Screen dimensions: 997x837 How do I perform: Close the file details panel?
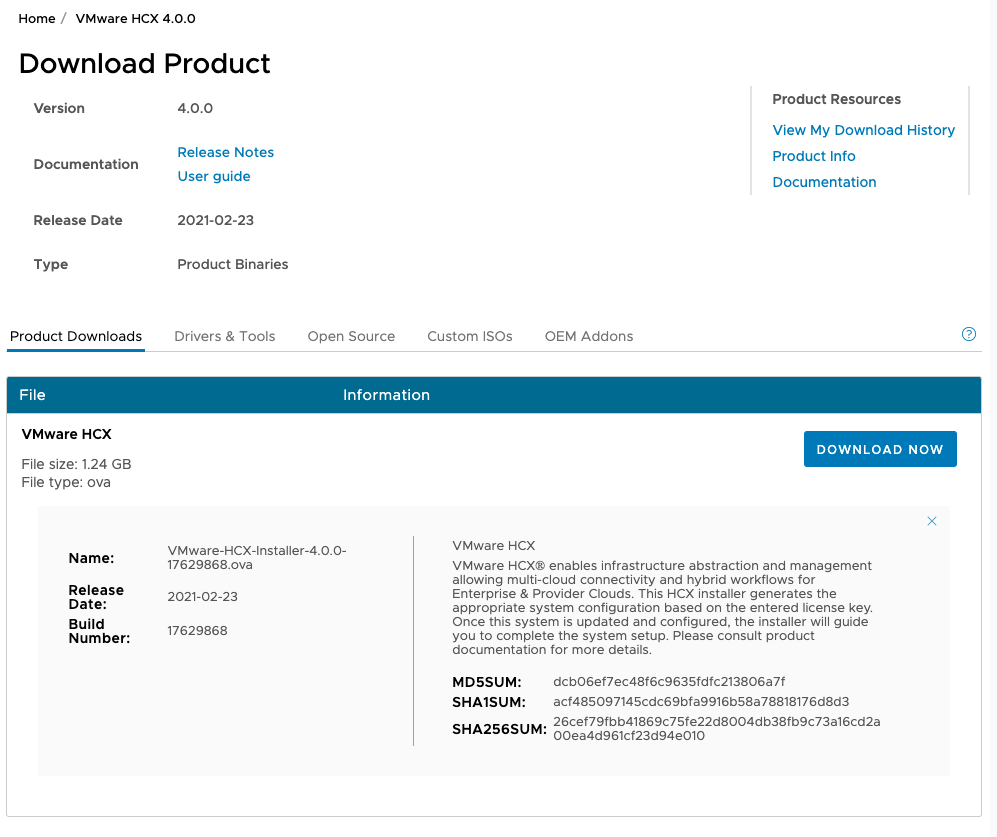coord(931,521)
